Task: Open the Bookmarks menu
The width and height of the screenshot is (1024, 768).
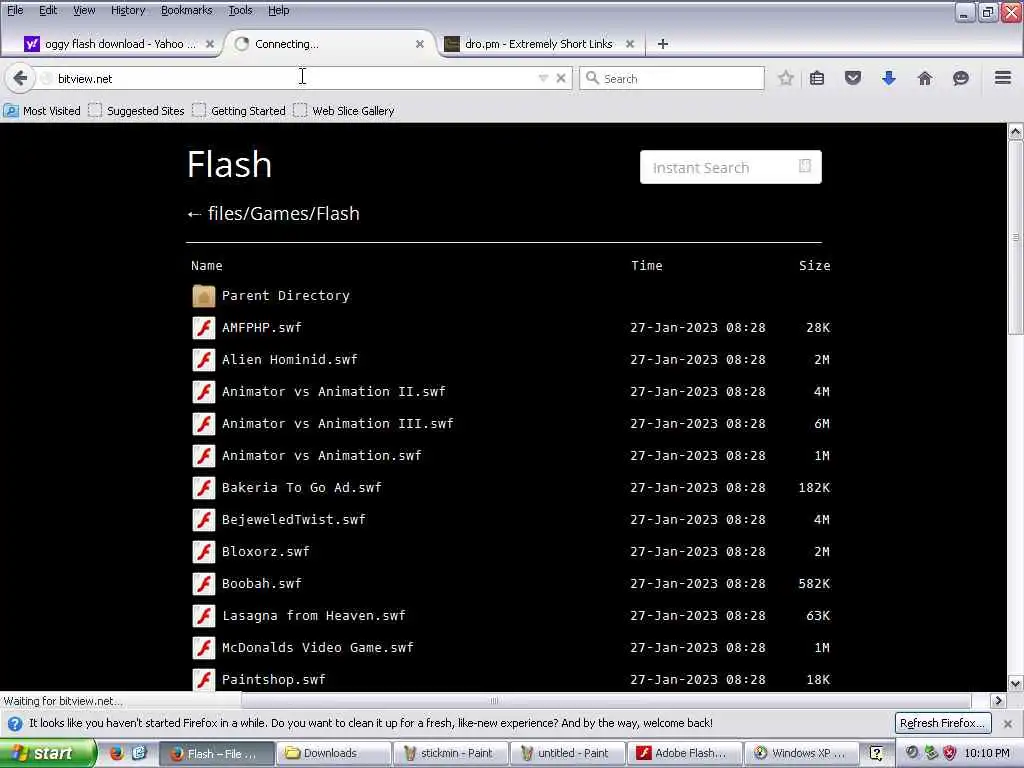Action: coord(187,10)
